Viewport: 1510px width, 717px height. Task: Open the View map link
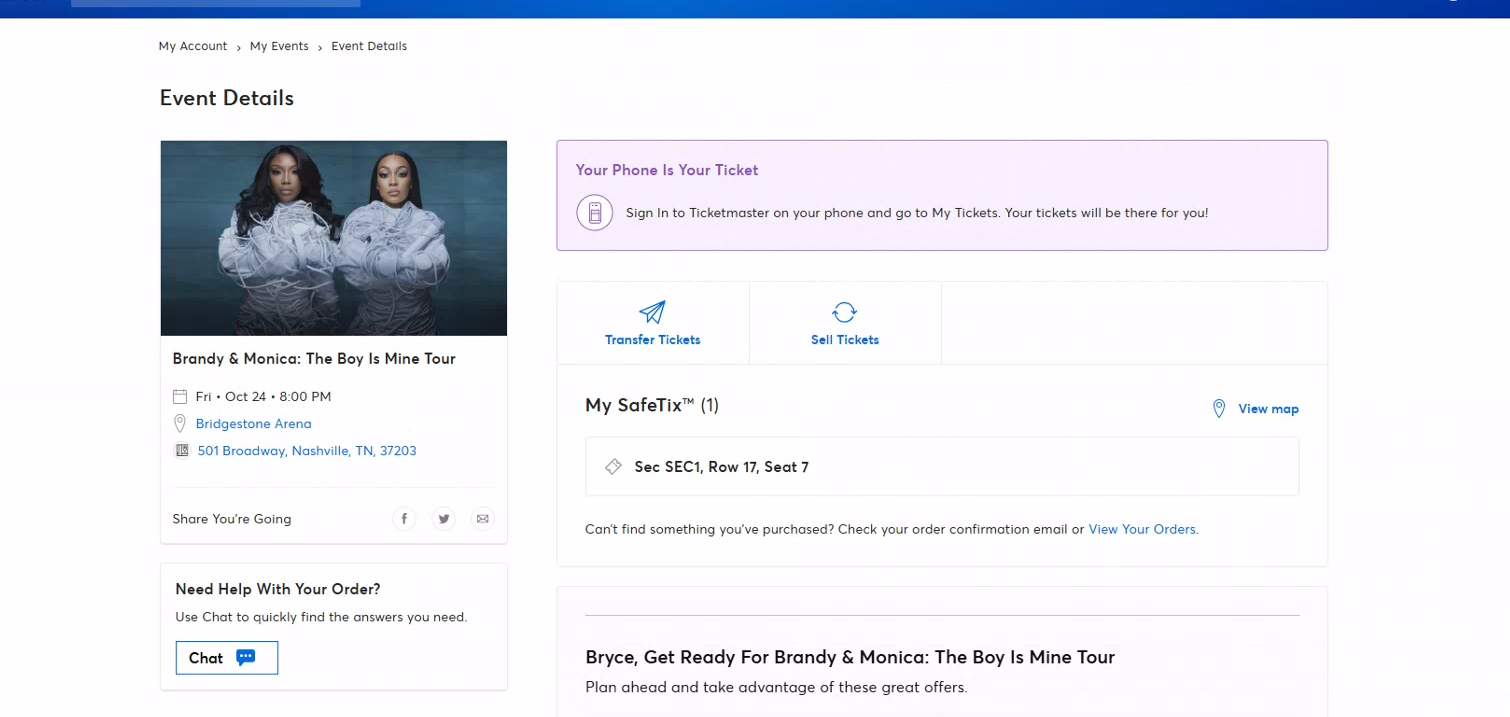(x=1268, y=408)
